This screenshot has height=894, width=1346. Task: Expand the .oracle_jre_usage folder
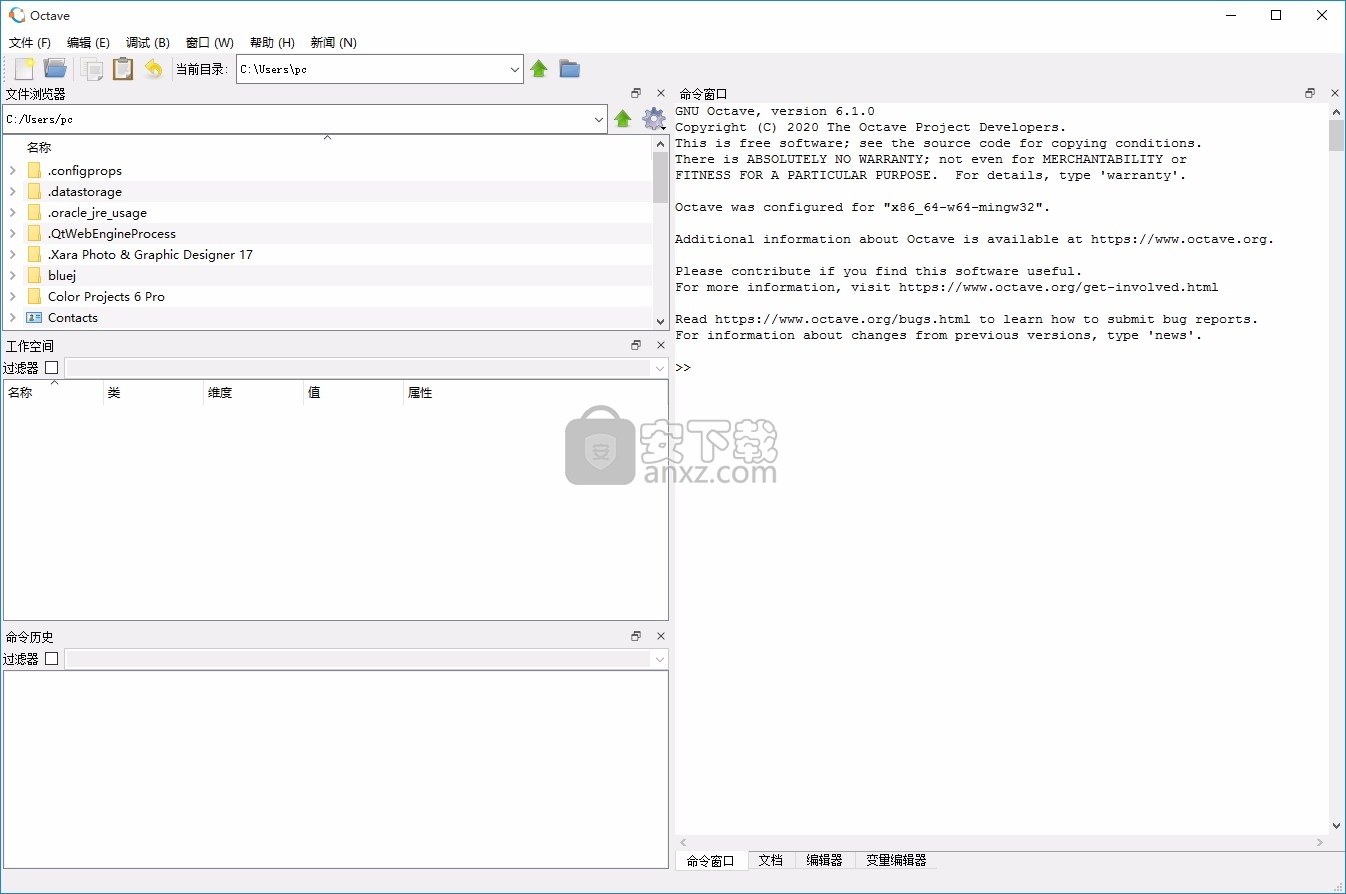click(x=12, y=213)
